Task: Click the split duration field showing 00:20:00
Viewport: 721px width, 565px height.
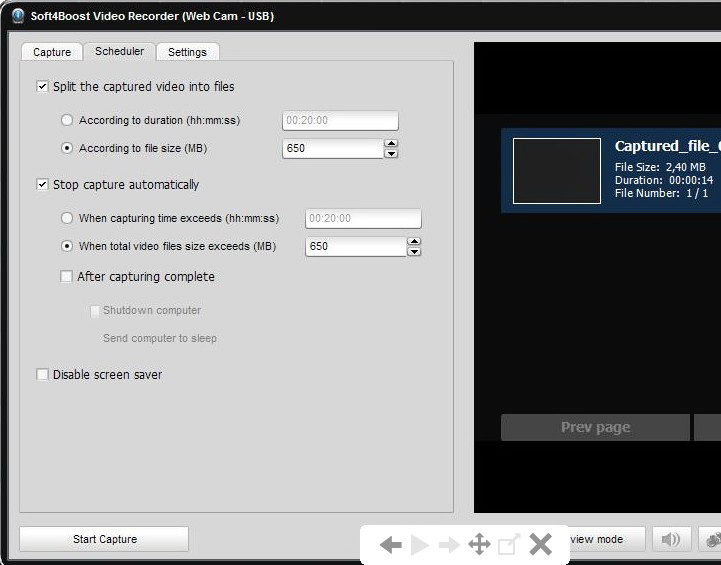Action: (x=340, y=120)
